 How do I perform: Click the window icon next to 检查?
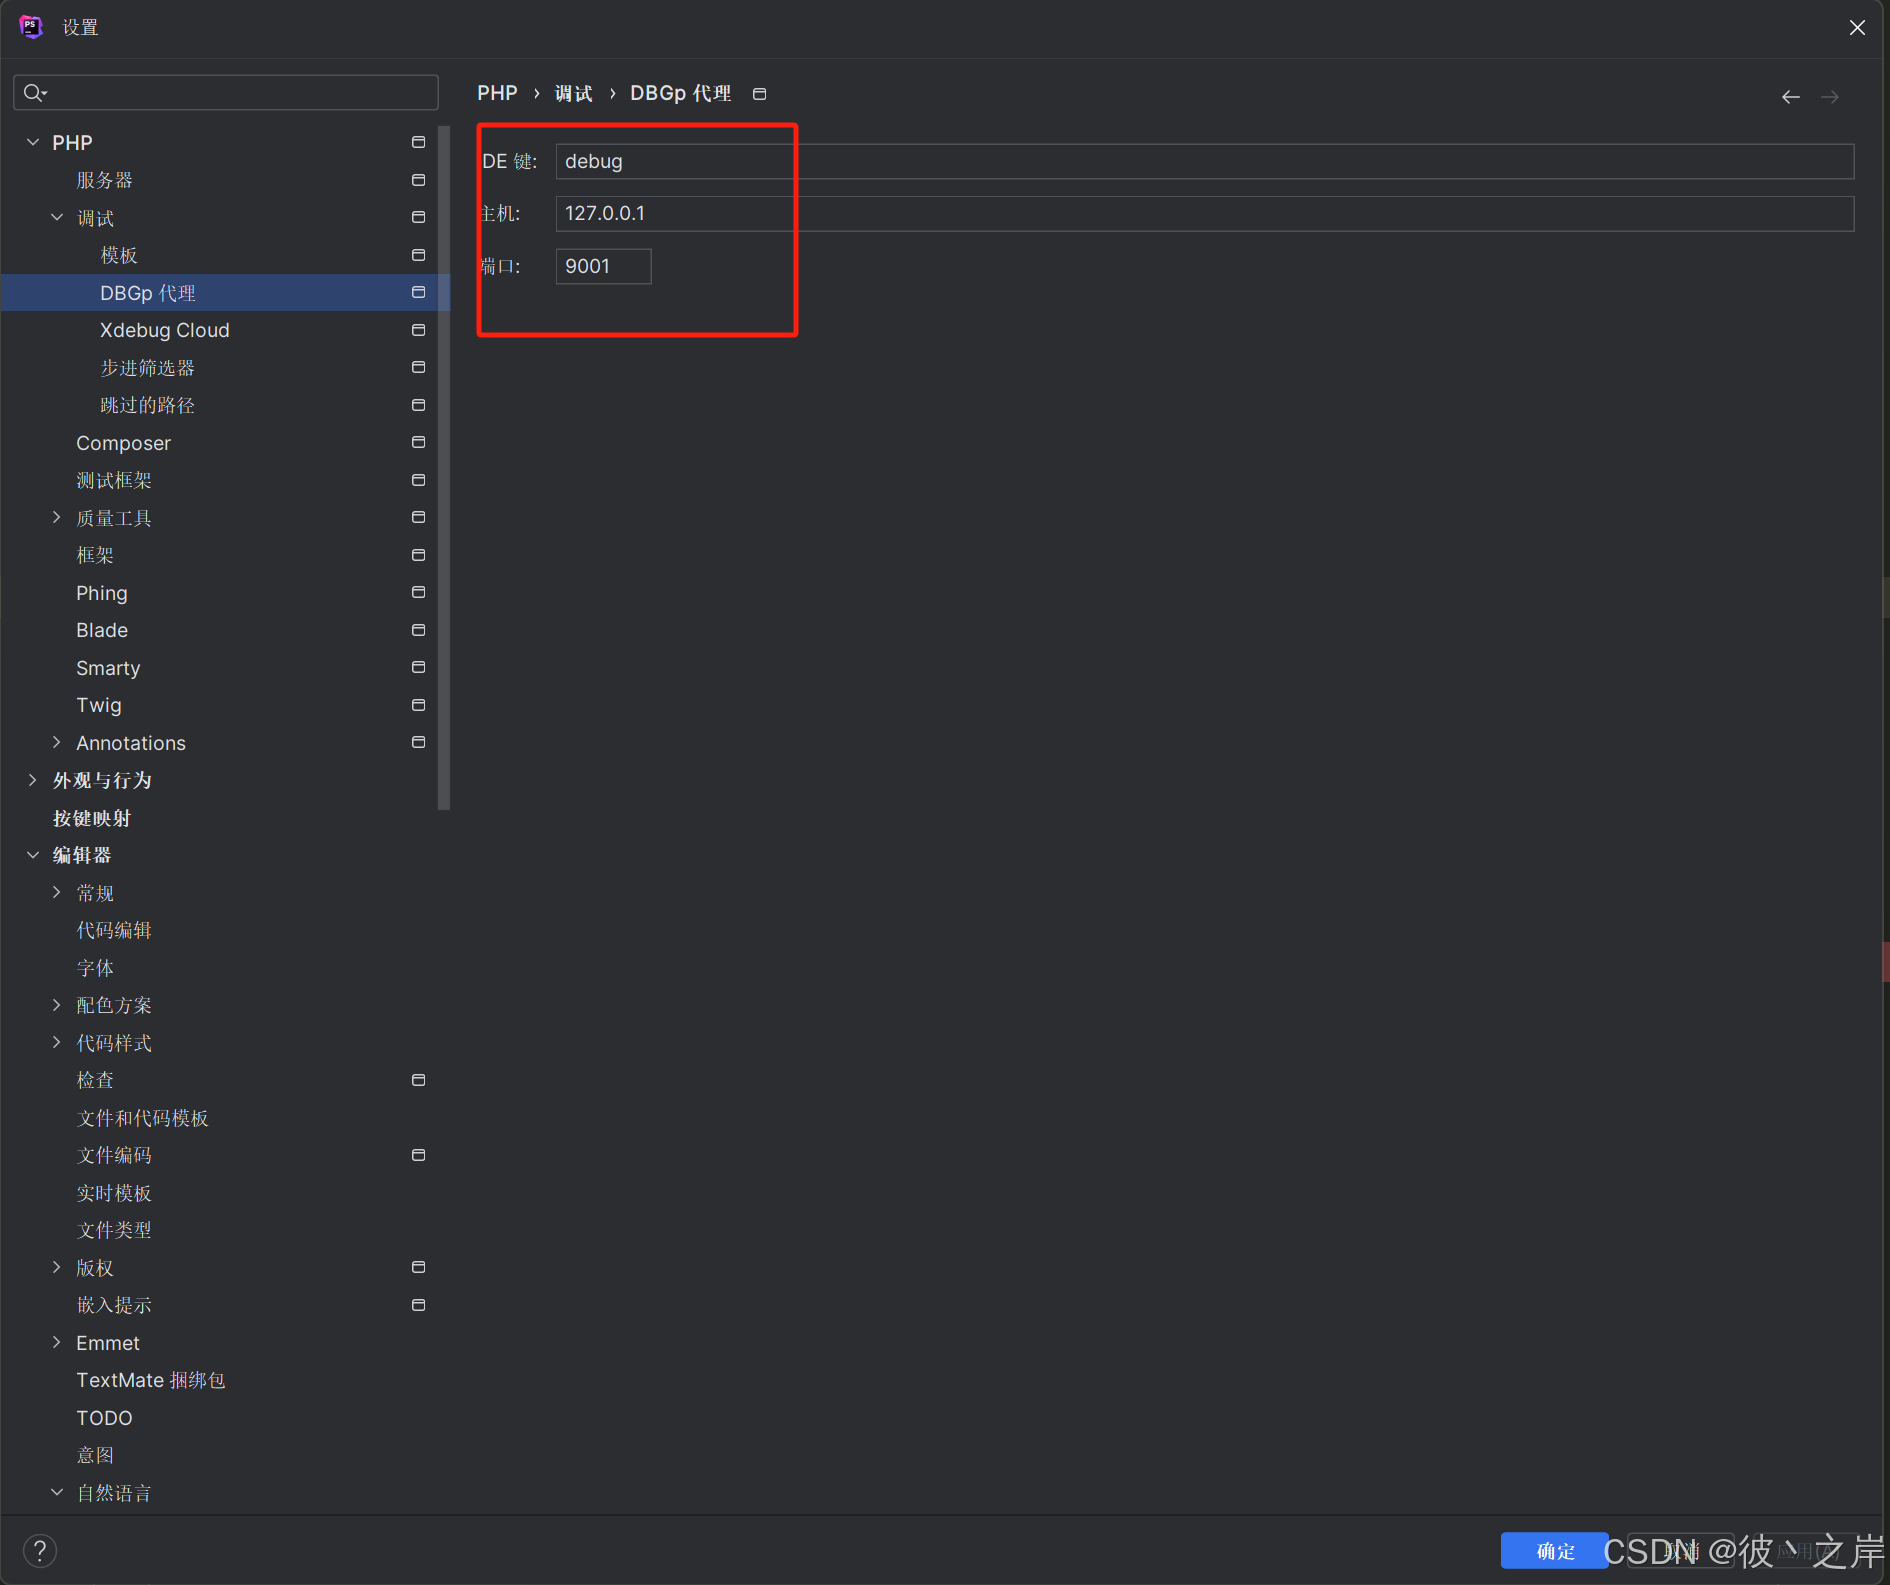418,1080
